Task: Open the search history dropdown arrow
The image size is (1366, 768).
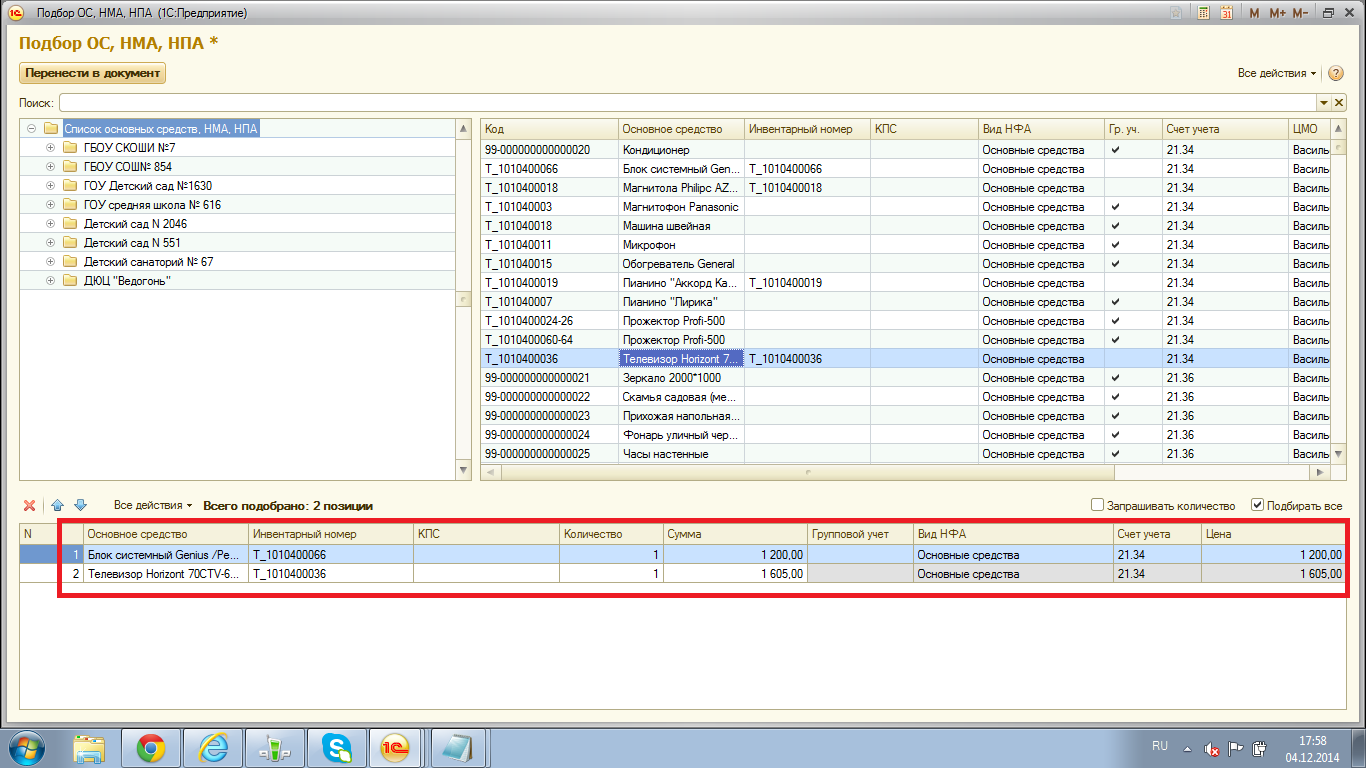Action: point(1323,103)
